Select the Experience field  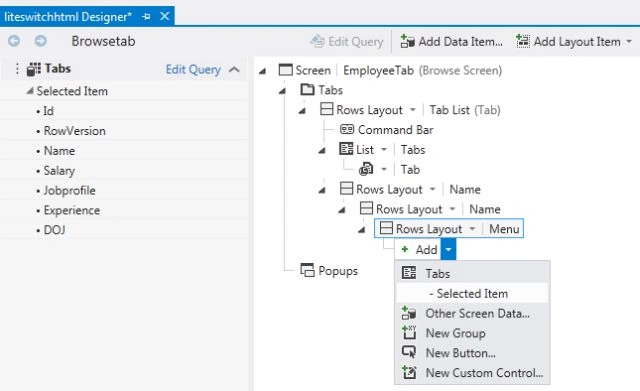point(71,210)
